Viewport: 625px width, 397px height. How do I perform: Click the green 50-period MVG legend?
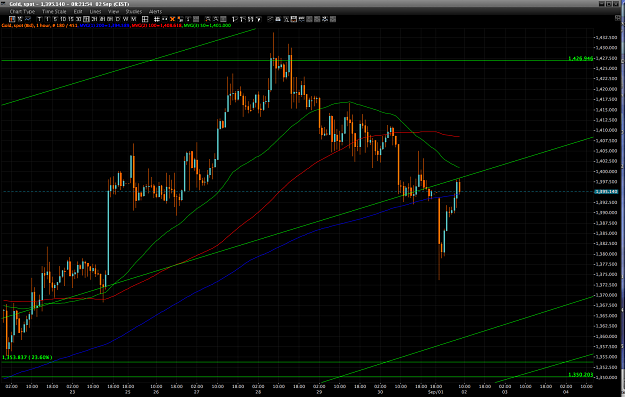coord(207,25)
